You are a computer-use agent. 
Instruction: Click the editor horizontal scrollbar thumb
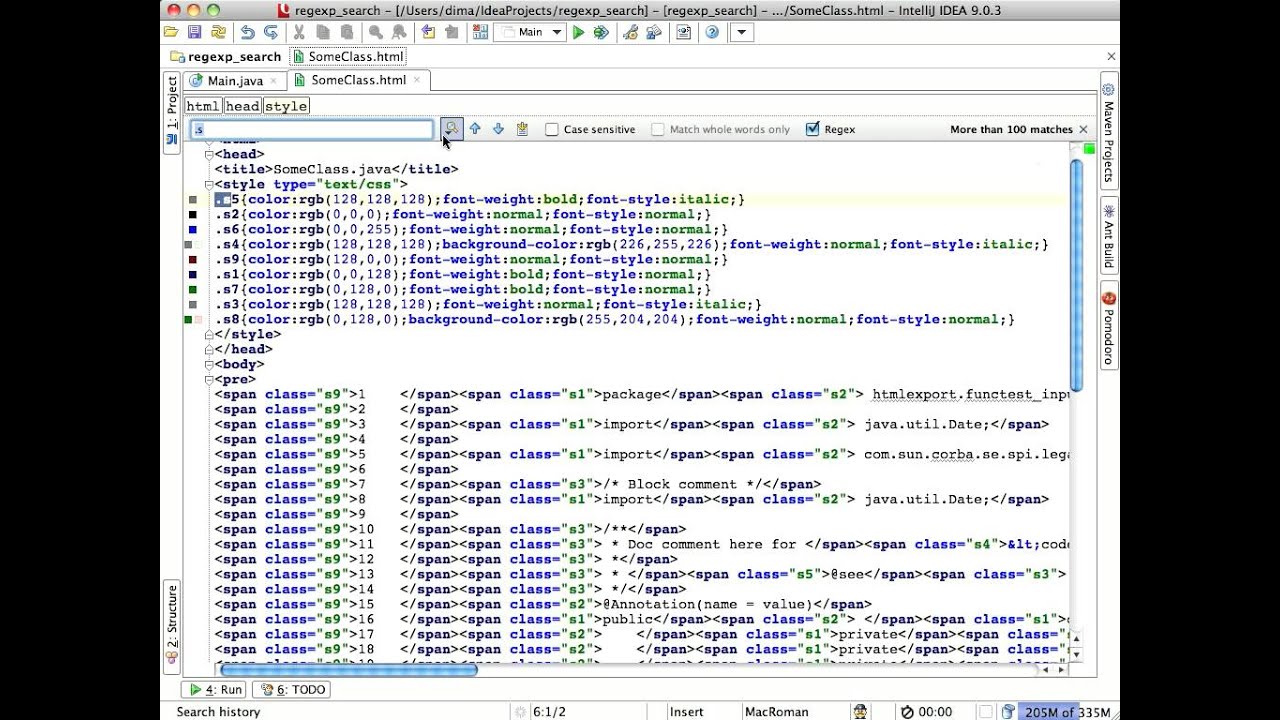(349, 669)
